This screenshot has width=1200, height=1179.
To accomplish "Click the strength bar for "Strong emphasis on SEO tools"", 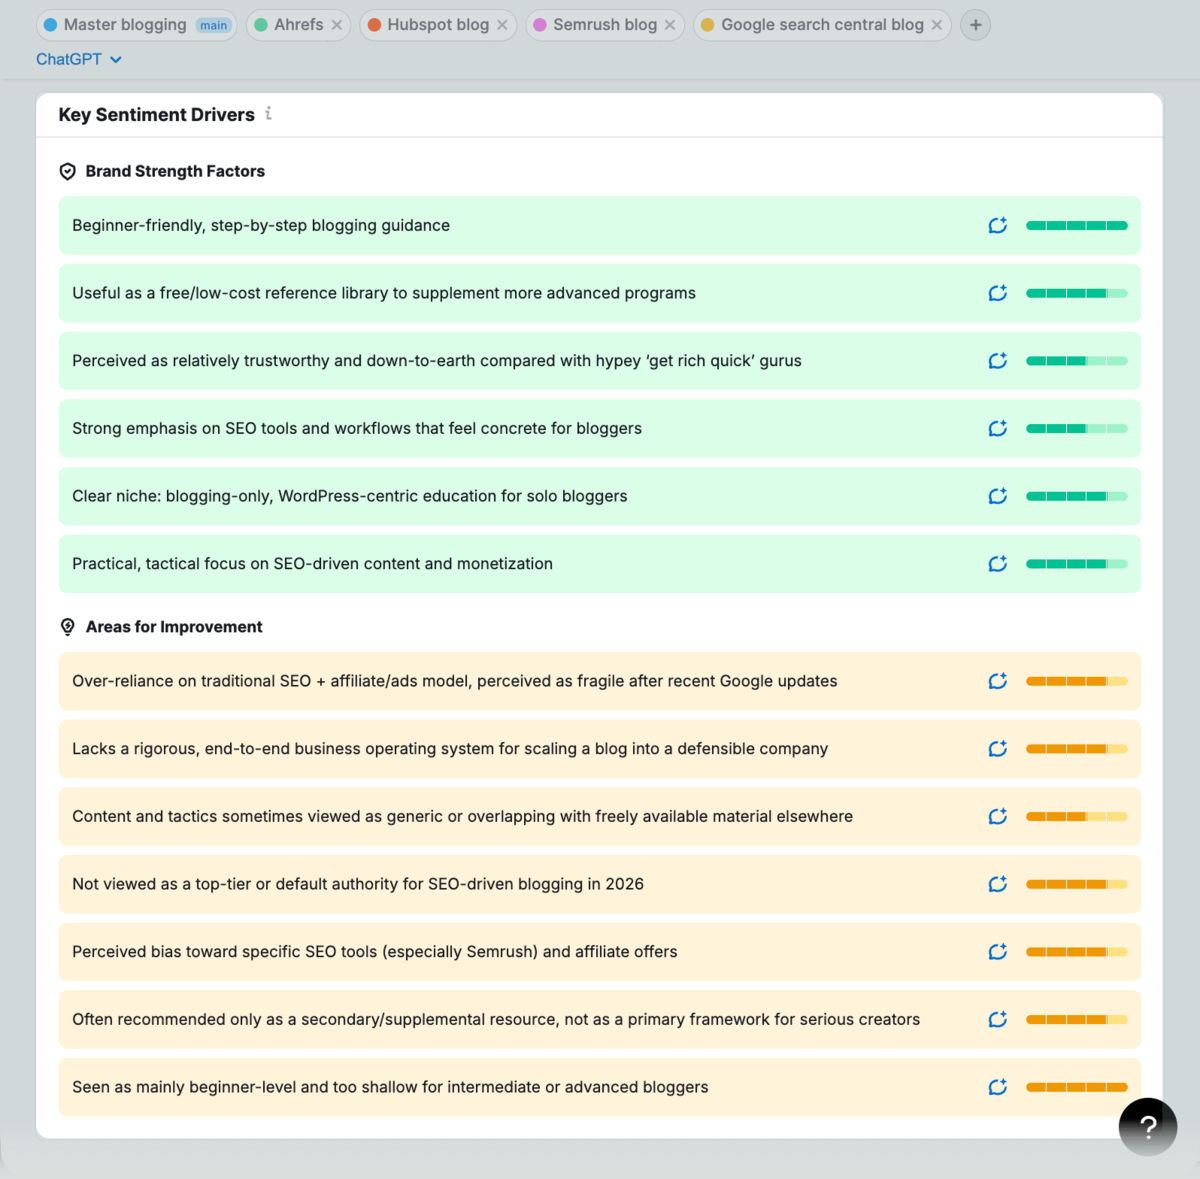I will pyautogui.click(x=1076, y=428).
